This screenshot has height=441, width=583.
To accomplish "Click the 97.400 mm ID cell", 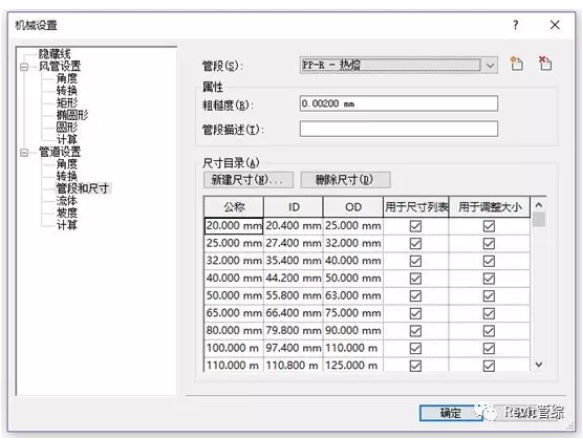I will click(x=293, y=348).
